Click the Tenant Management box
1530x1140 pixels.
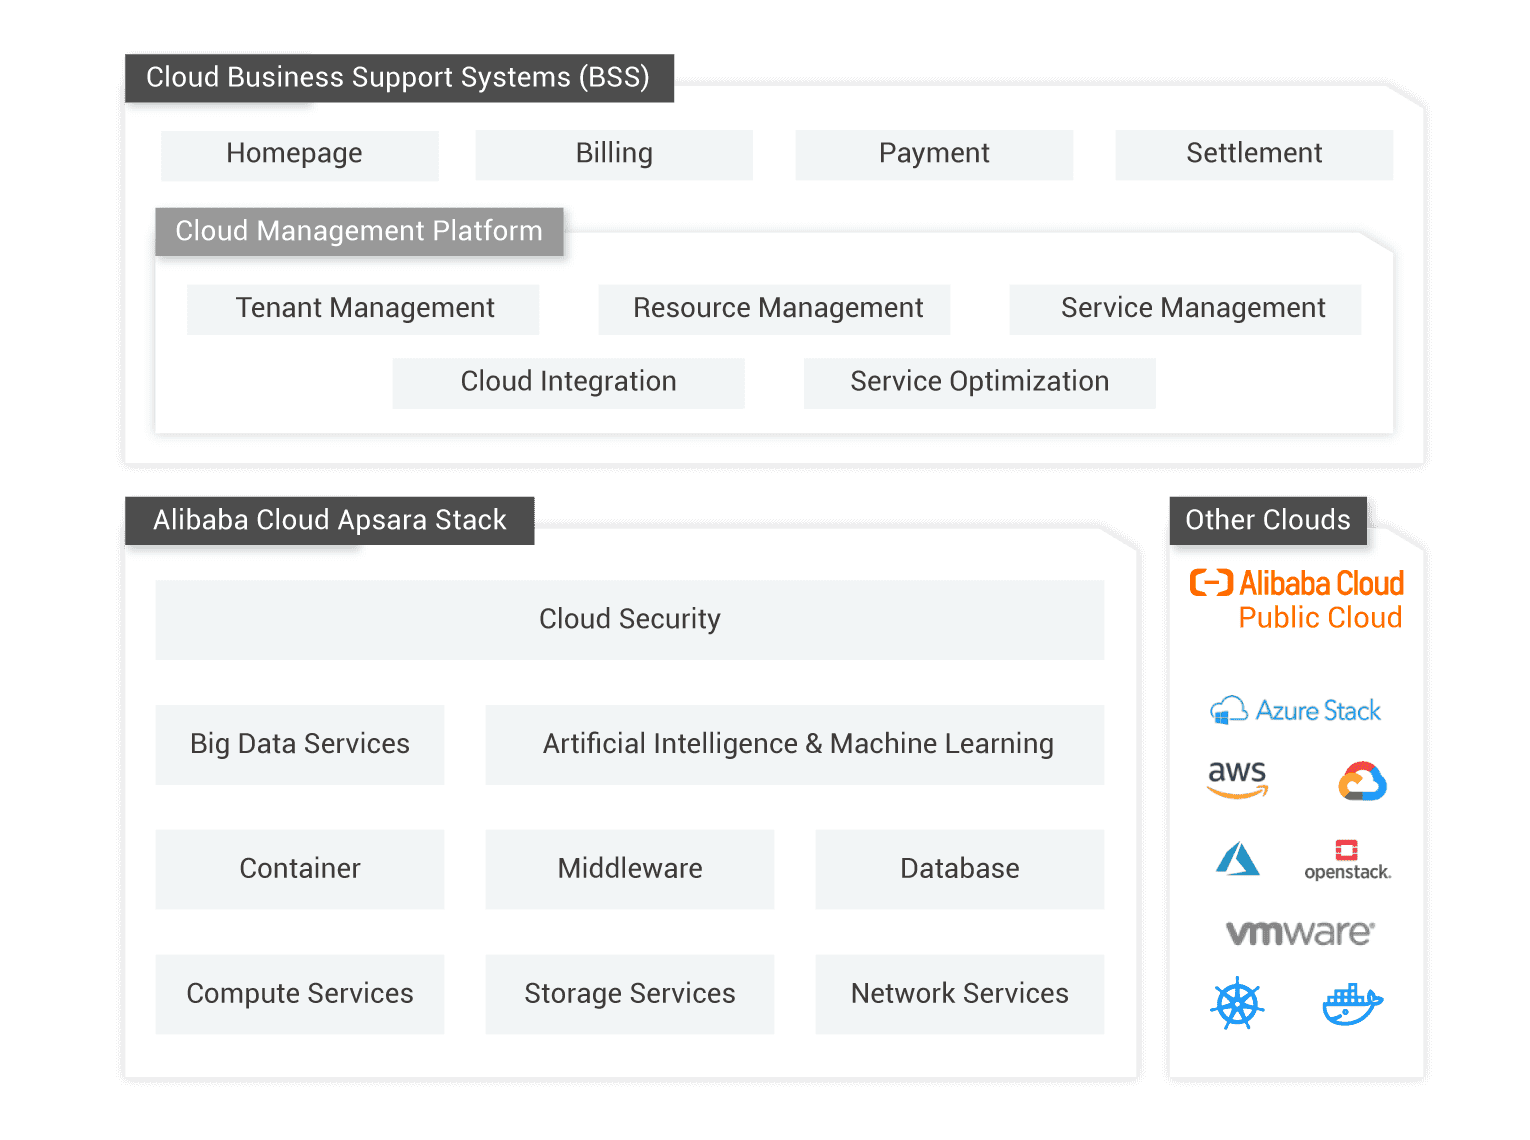(x=364, y=308)
